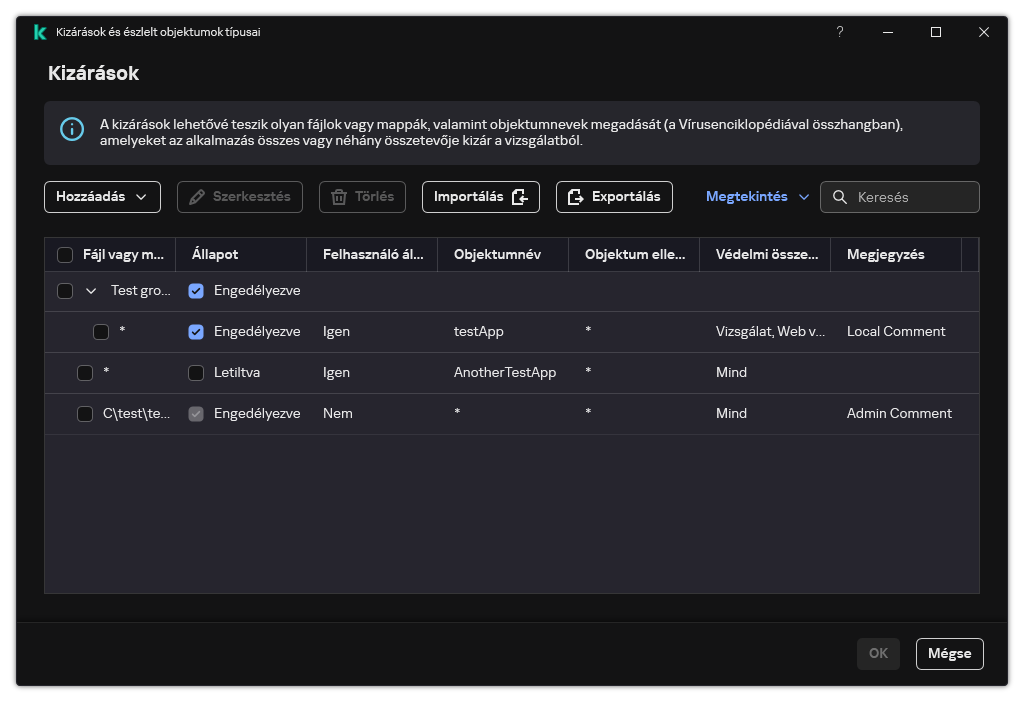1024x702 pixels.
Task: Click the magnifier icon in search box
Action: (840, 197)
